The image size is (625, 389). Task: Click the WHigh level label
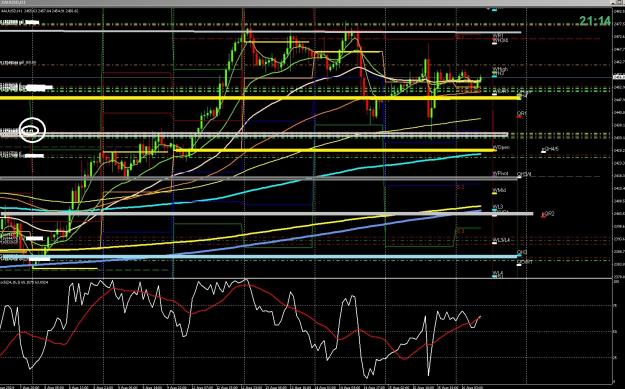tap(500, 69)
